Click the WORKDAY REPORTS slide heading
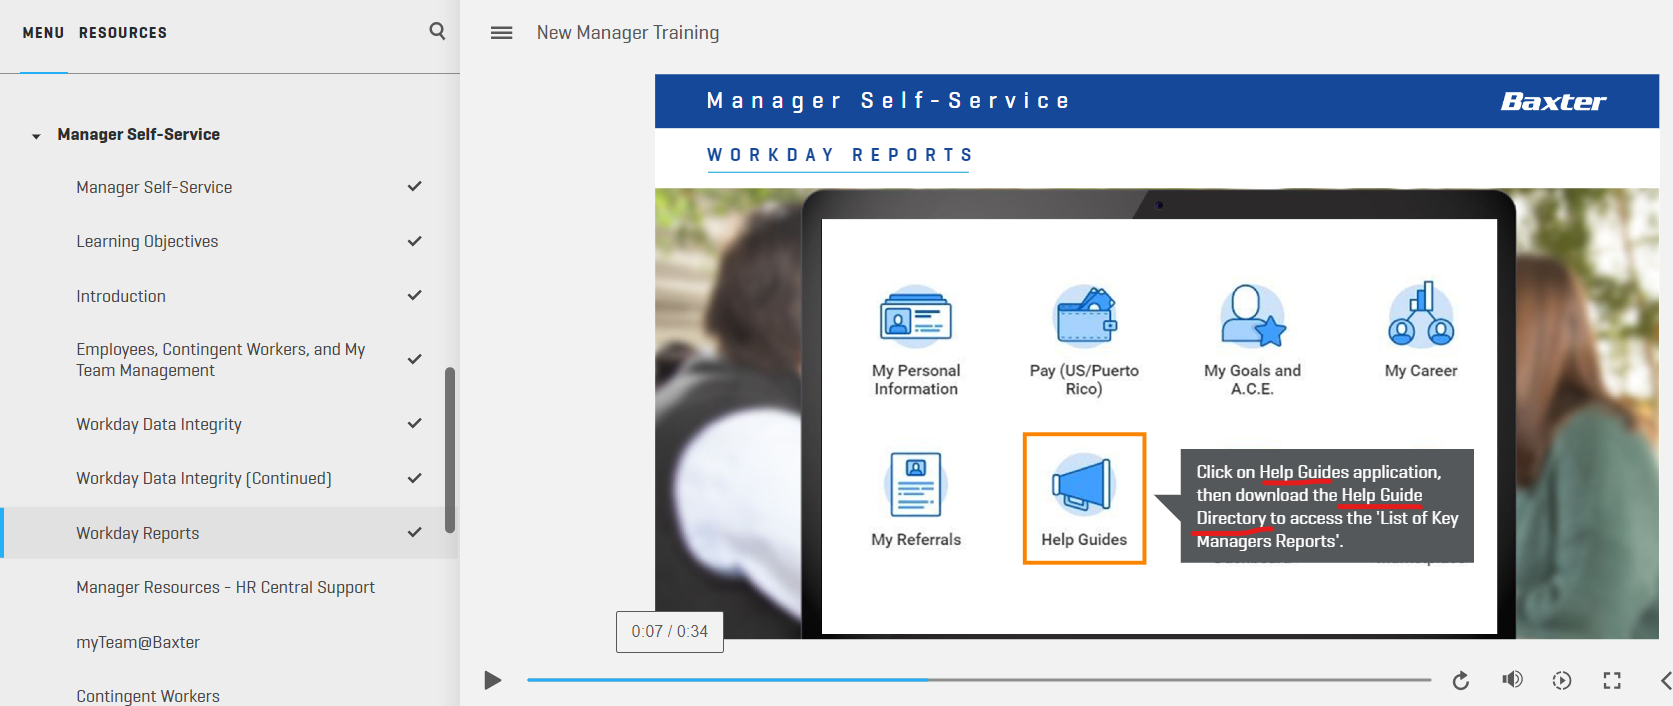 (x=839, y=155)
